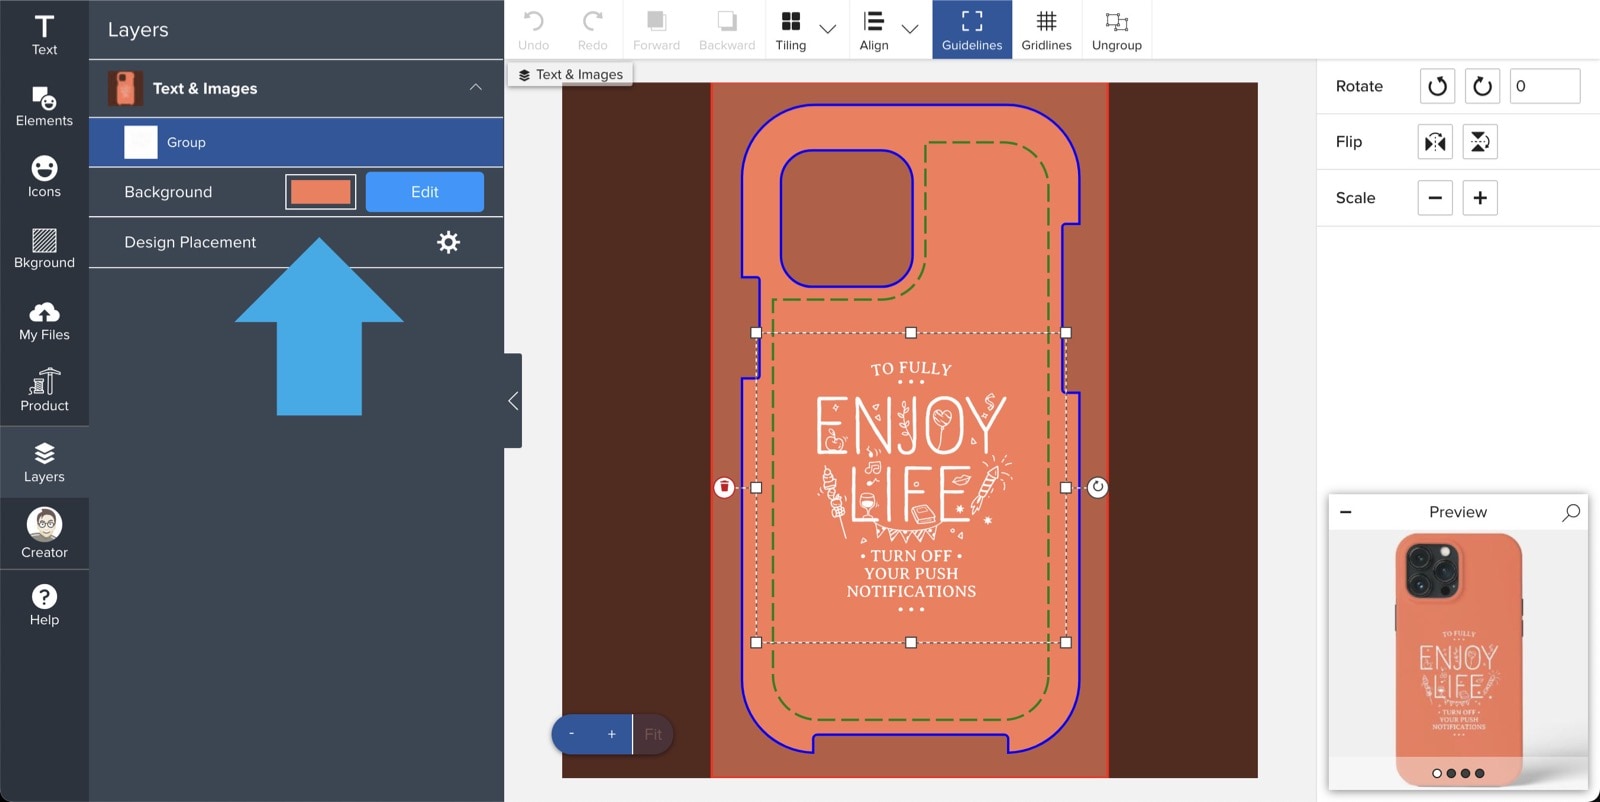
Task: Toggle Guidelines display off
Action: [971, 30]
